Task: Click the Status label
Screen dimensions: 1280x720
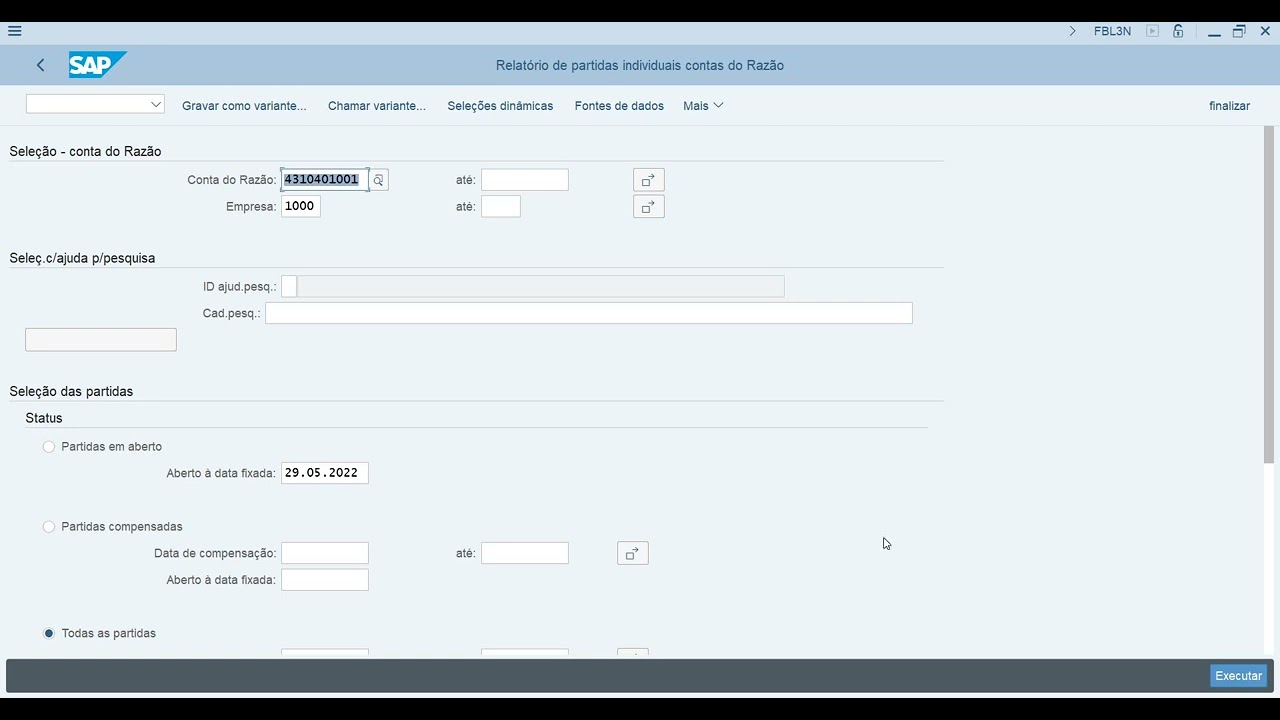Action: coord(44,418)
